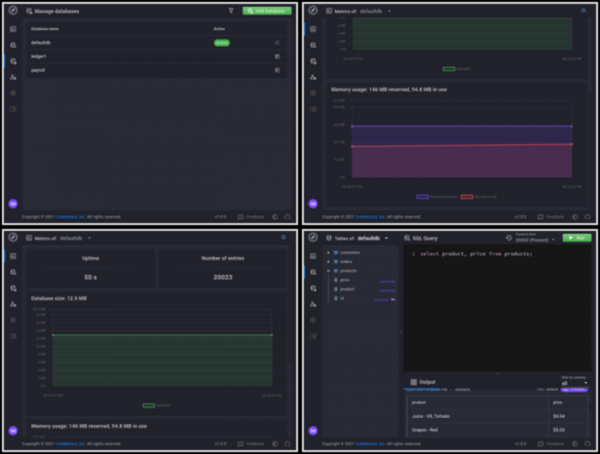Viewport: 600px width, 454px height.
Task: Expand the customers table in the tree
Action: pyautogui.click(x=328, y=252)
